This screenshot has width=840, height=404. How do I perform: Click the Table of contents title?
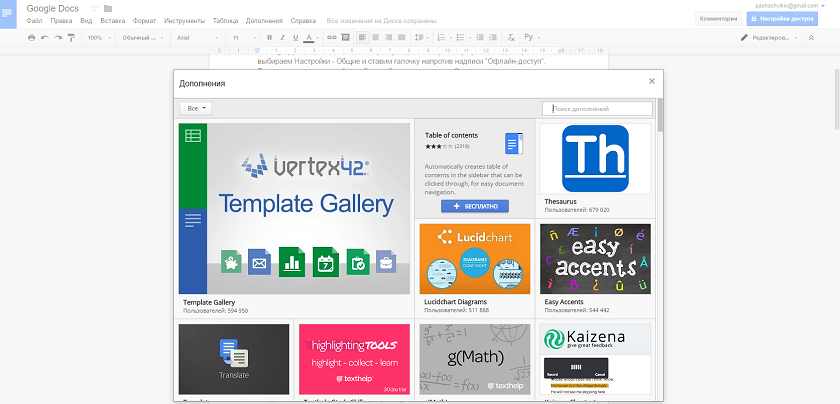click(x=451, y=136)
